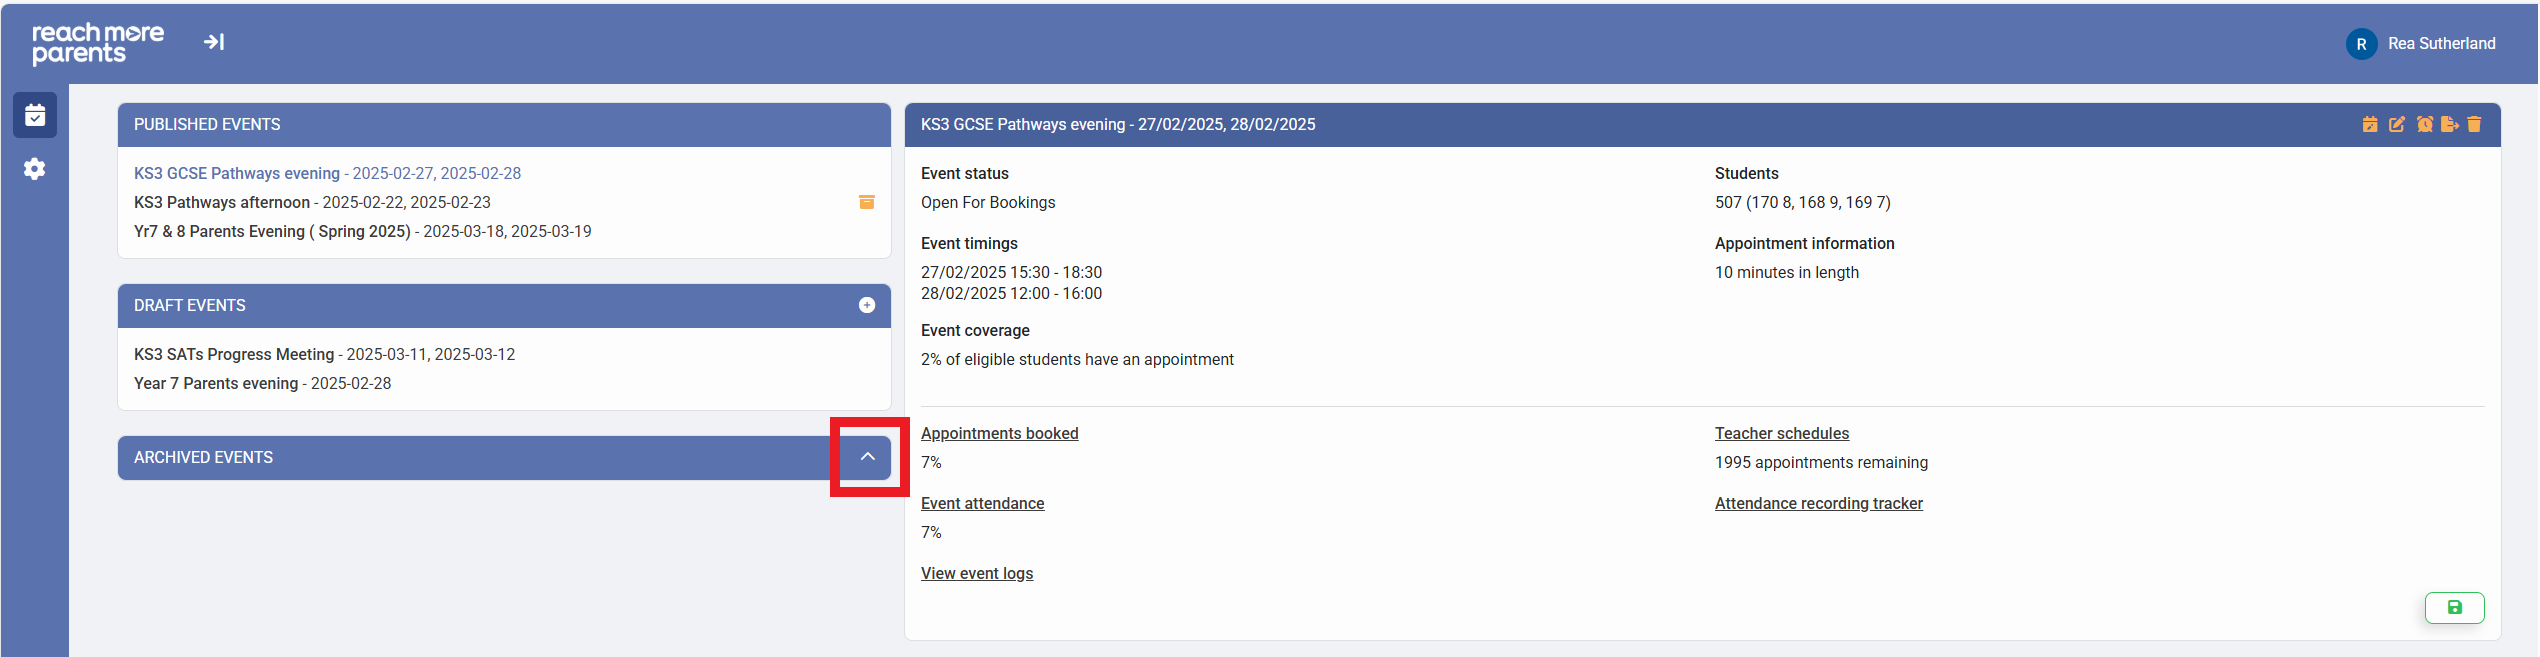
Task: Delete the event with the trash icon
Action: (2474, 124)
